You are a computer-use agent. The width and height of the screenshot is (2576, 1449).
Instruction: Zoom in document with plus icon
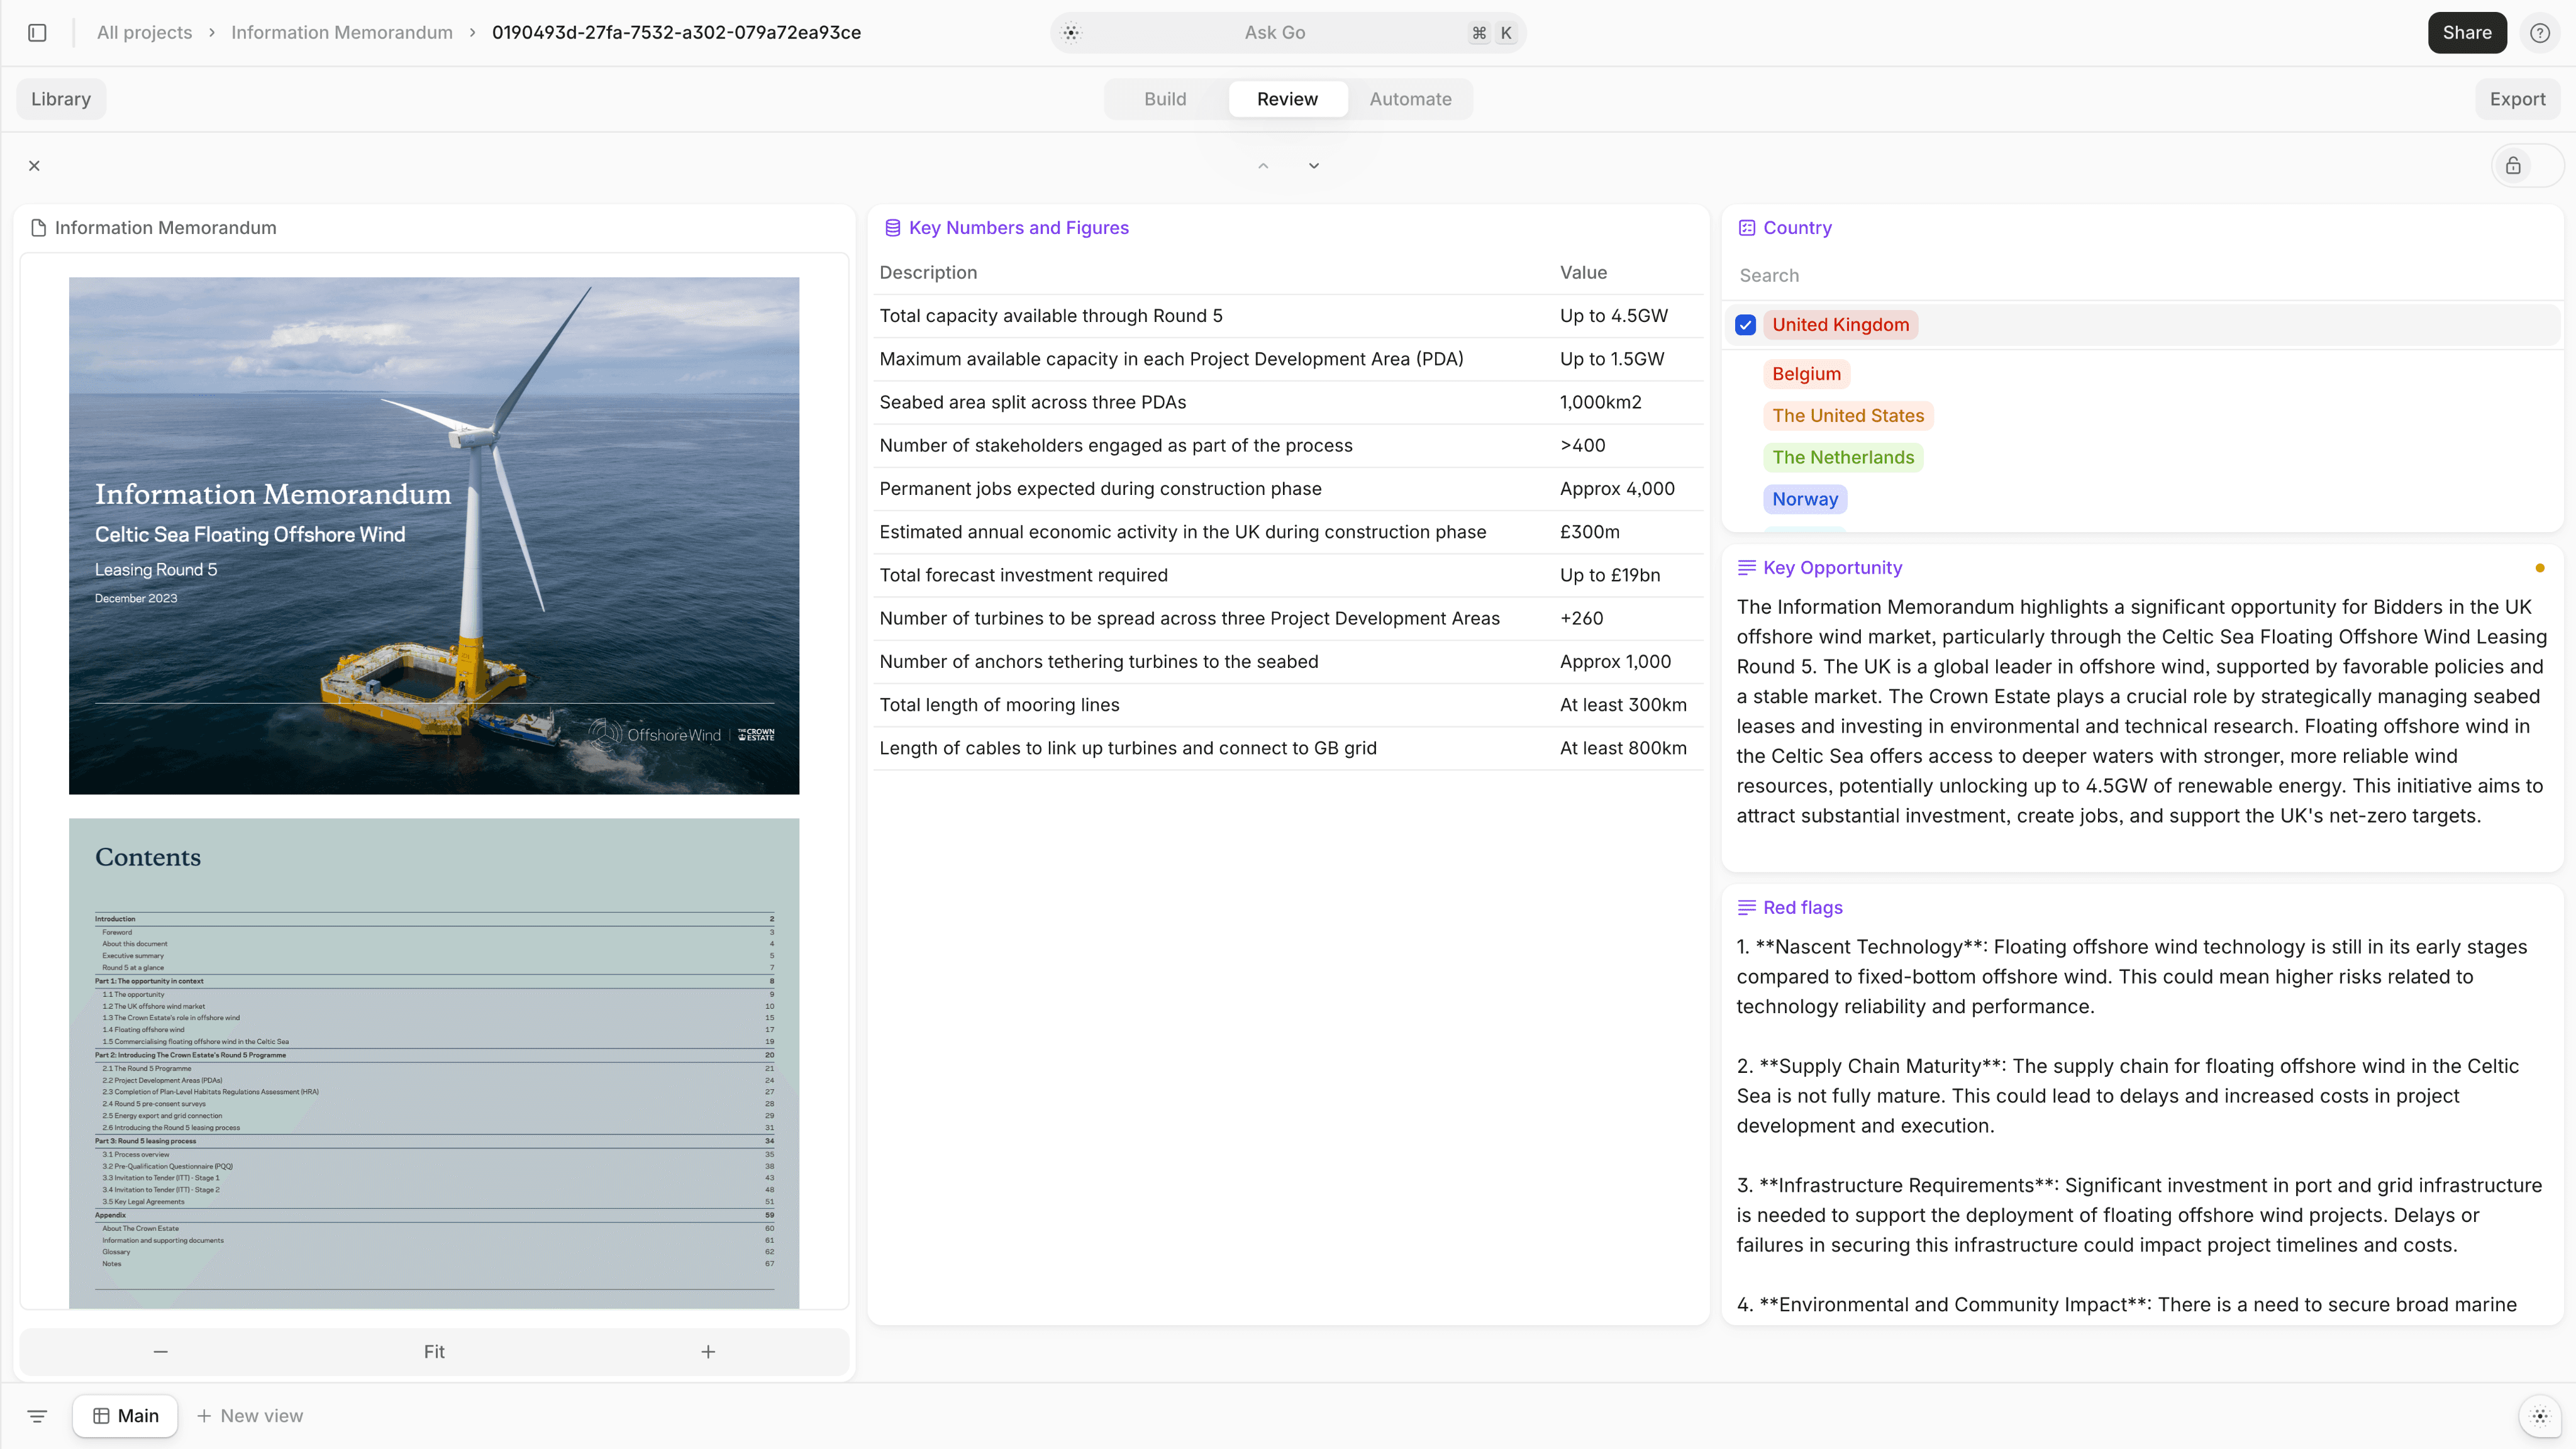click(x=708, y=1352)
